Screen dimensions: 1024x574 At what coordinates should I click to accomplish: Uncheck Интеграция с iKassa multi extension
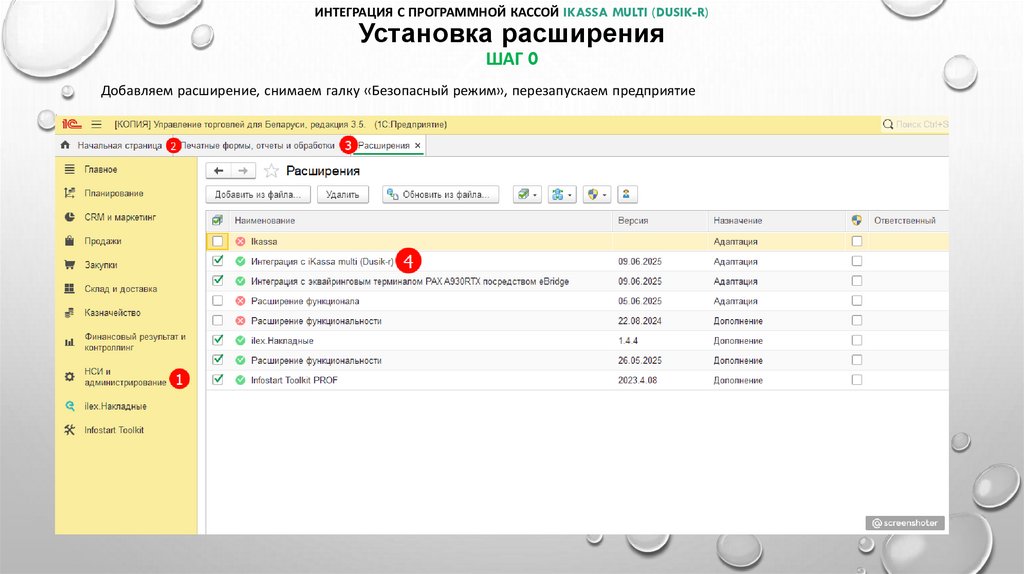tap(217, 261)
